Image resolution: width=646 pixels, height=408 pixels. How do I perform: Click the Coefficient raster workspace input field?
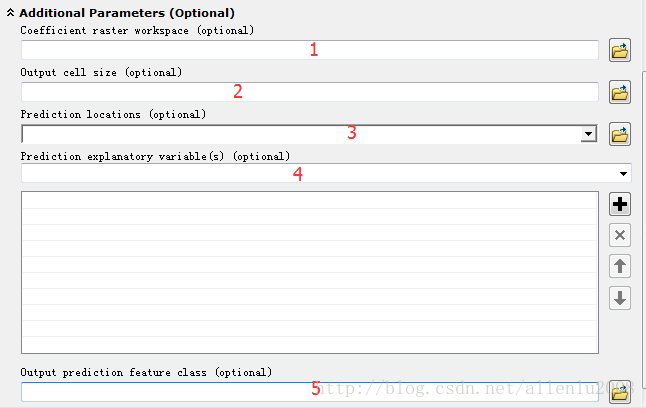pyautogui.click(x=309, y=50)
